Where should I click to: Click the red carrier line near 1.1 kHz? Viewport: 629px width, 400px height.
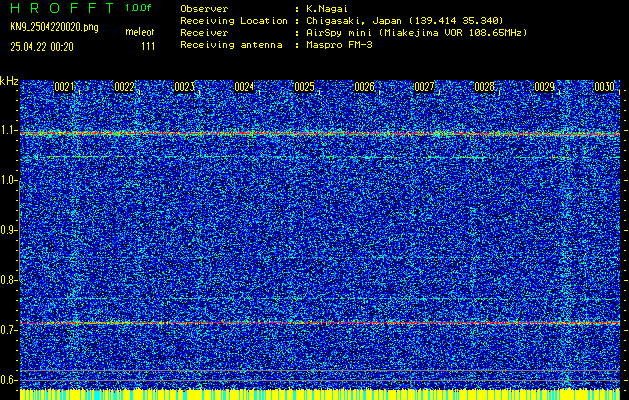(x=320, y=134)
